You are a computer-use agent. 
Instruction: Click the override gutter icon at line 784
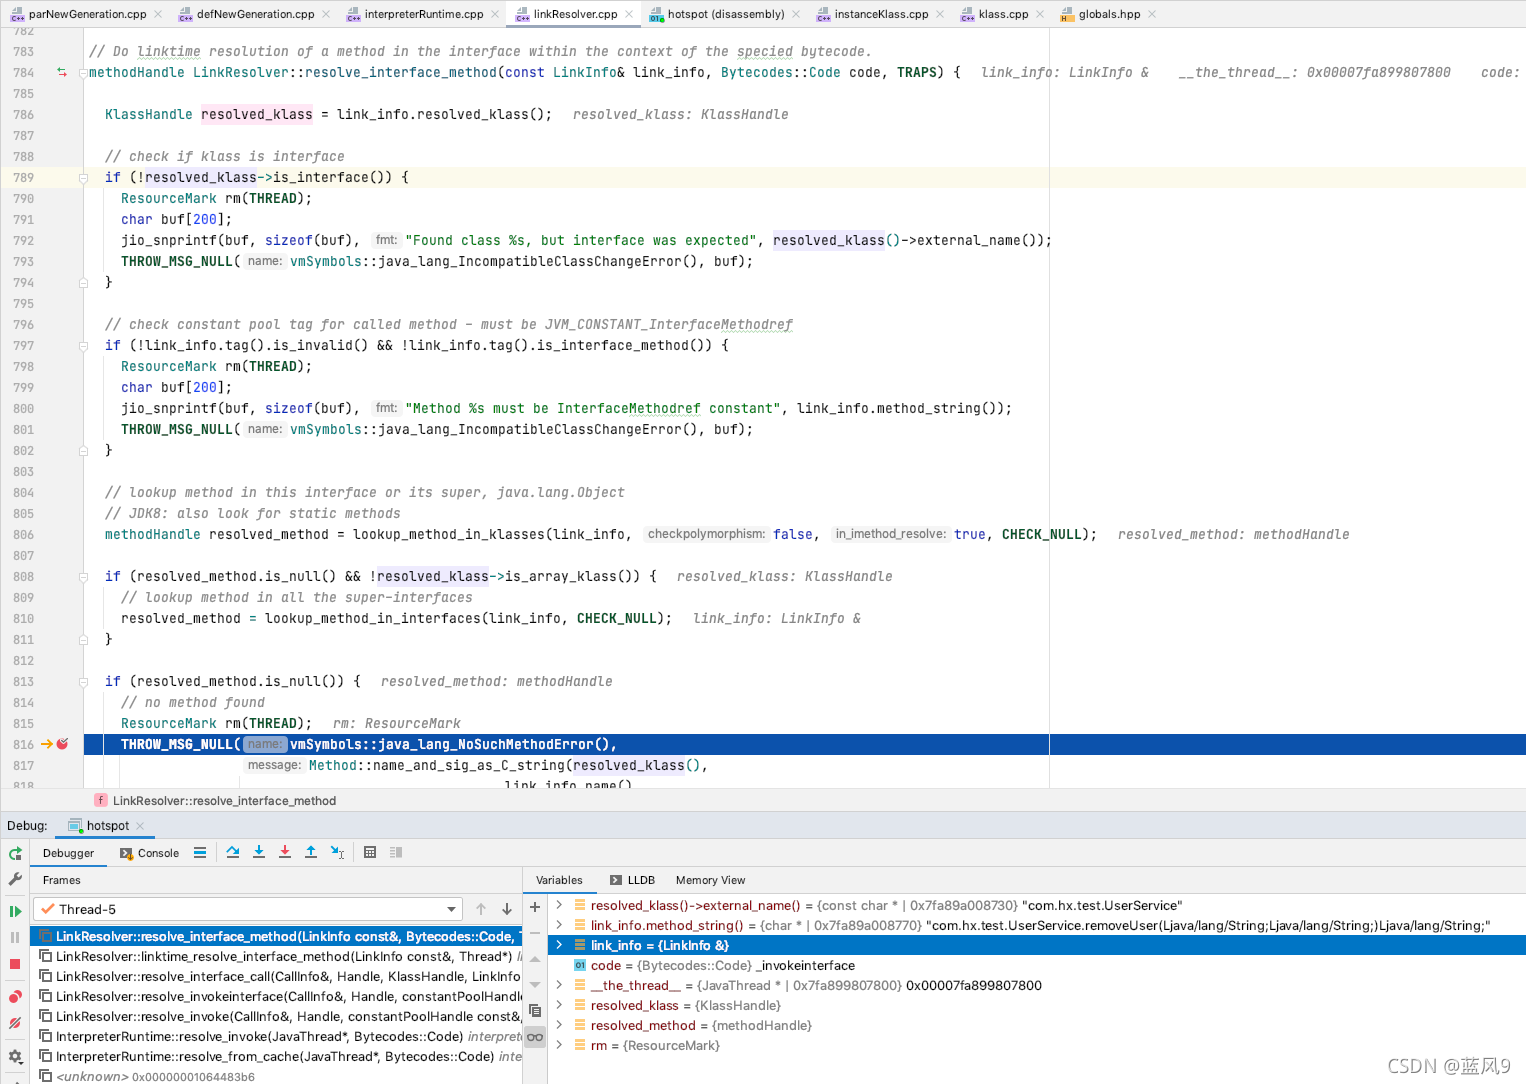tap(62, 72)
